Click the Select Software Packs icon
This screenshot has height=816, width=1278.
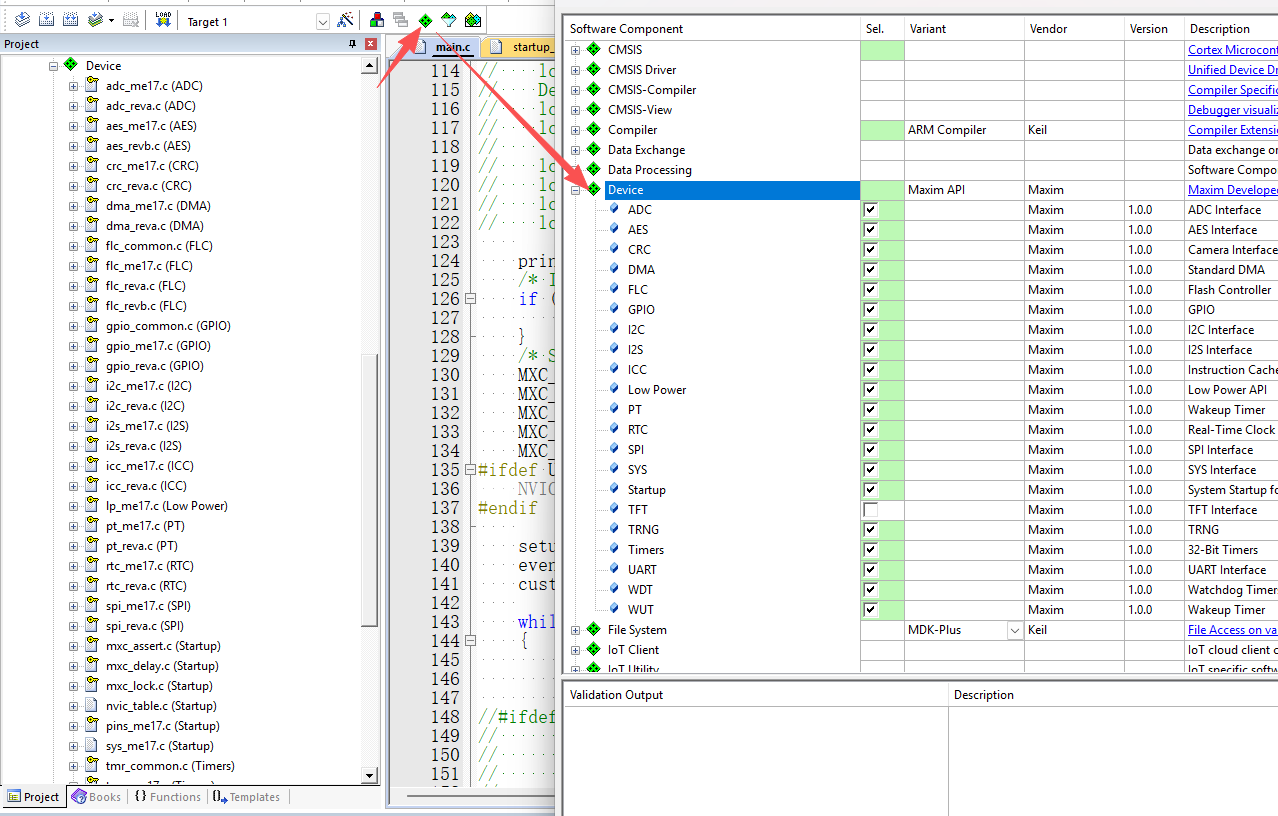click(x=449, y=20)
